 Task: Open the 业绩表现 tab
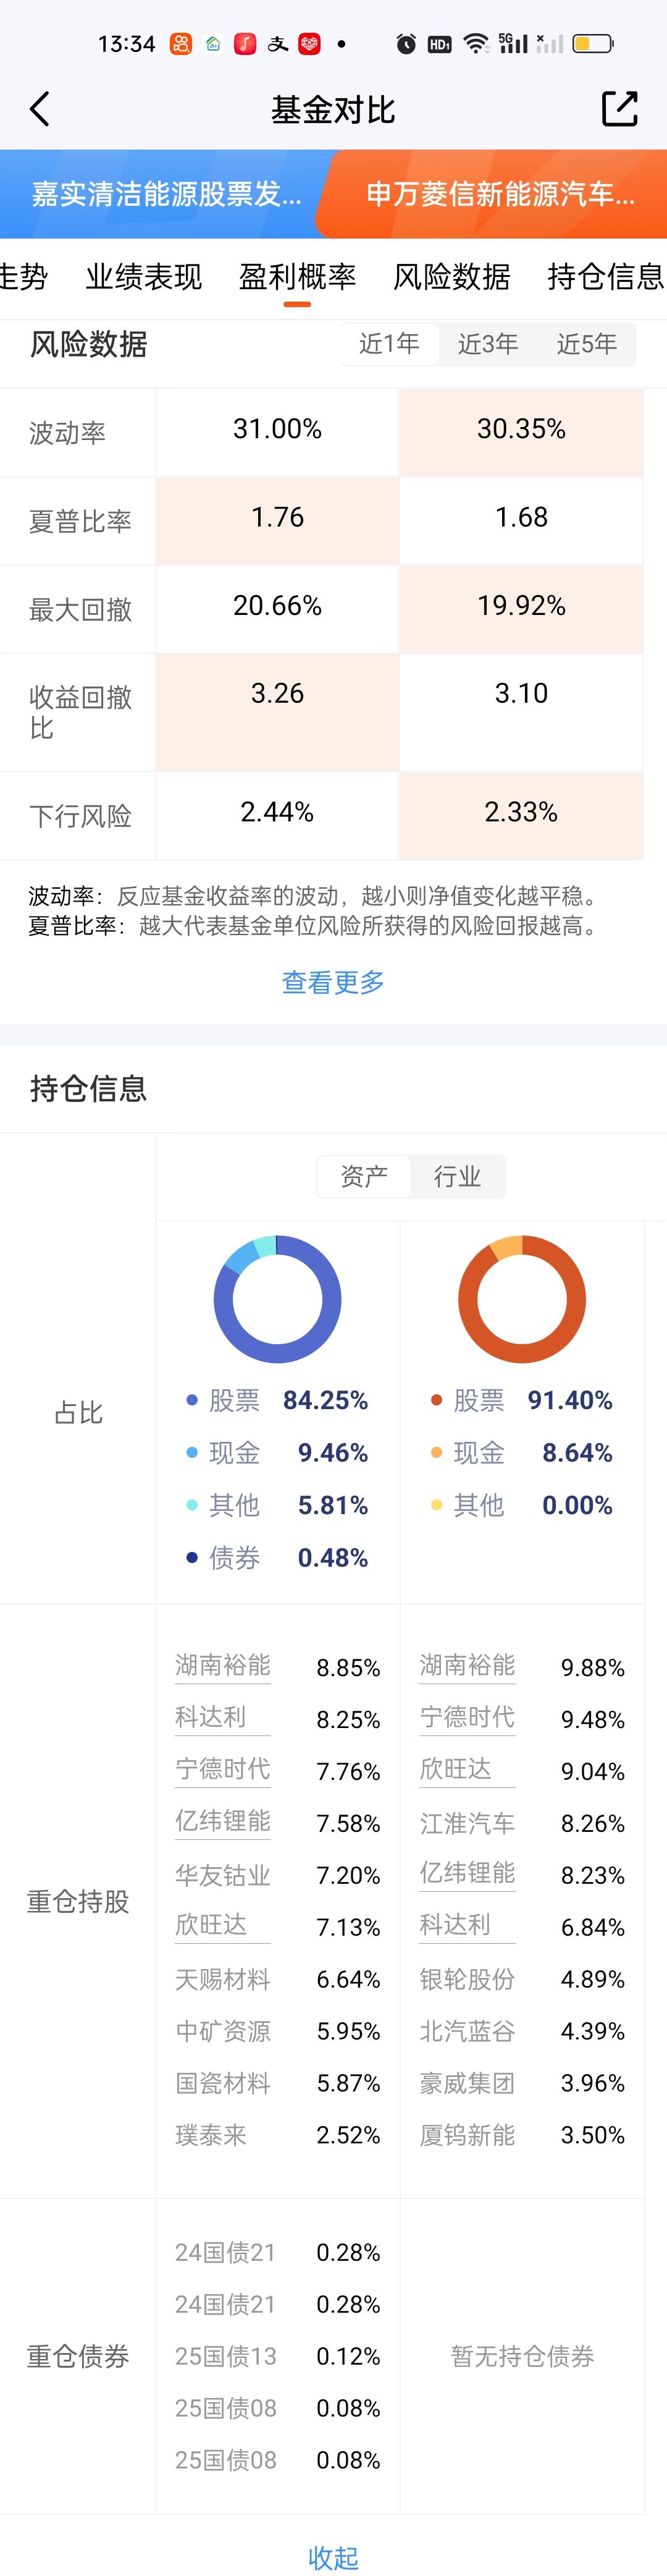tap(144, 277)
